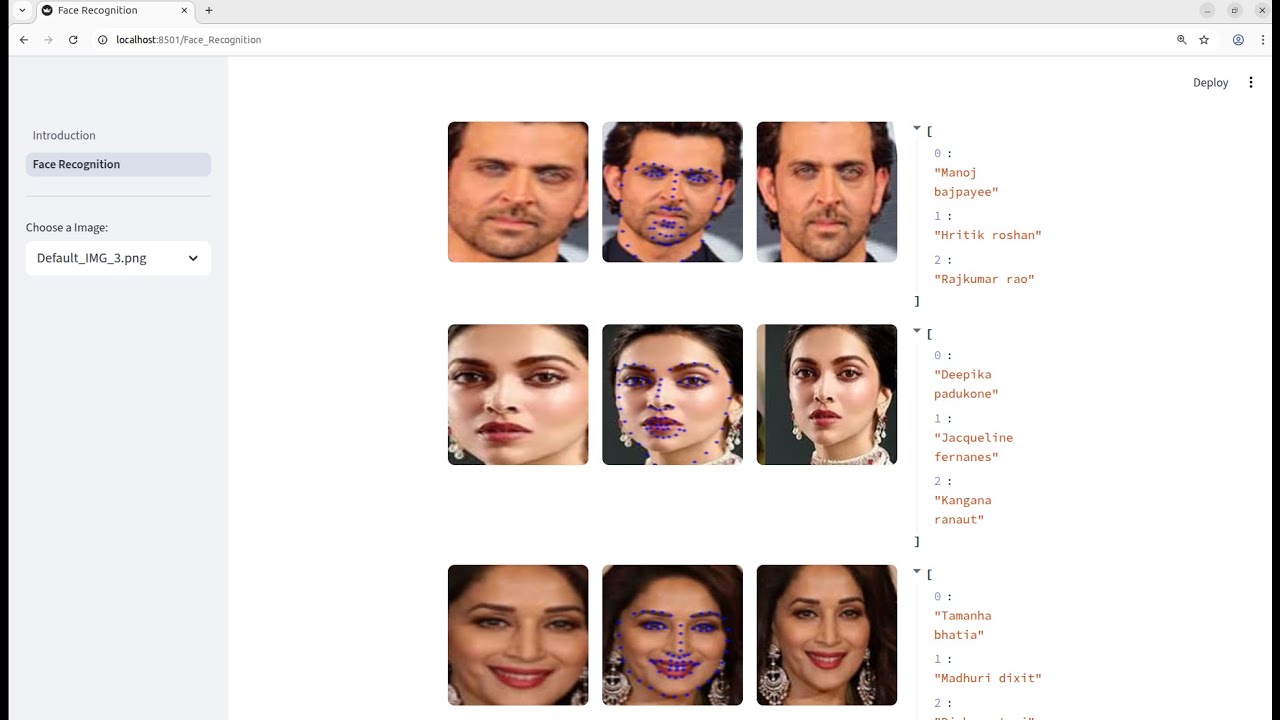
Task: Collapse the third JSON result array
Action: tap(916, 571)
